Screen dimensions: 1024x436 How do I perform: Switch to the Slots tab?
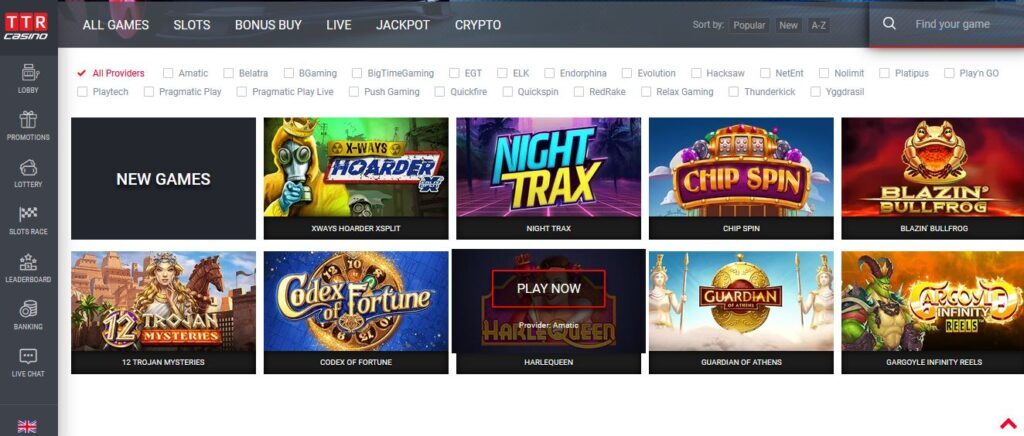coord(192,25)
